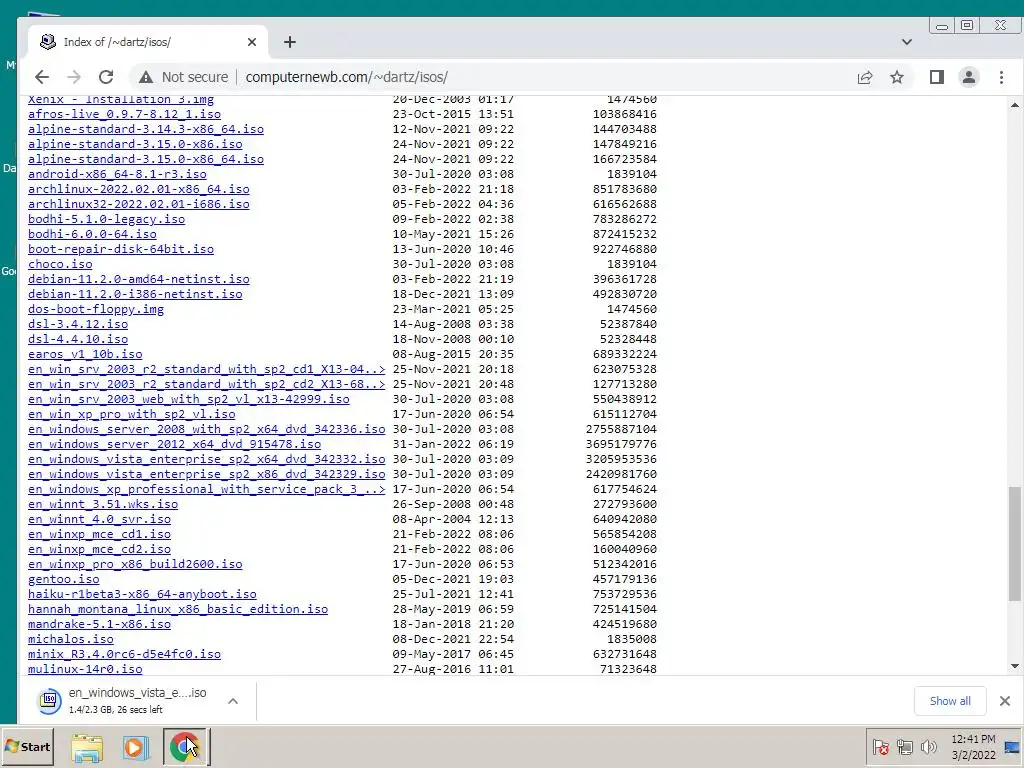Open the michalos.iso link
This screenshot has width=1024, height=768.
71,640
